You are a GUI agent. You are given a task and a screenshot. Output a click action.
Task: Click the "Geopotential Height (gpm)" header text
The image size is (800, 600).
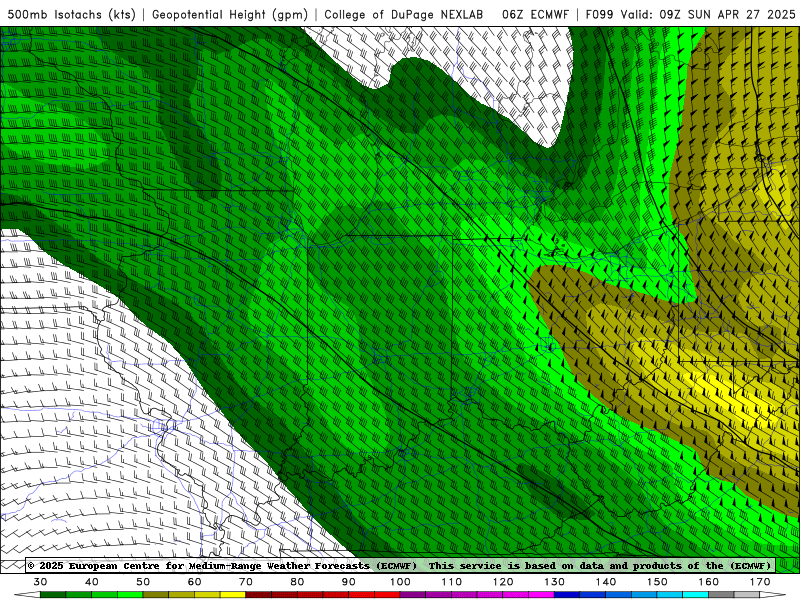tap(230, 14)
